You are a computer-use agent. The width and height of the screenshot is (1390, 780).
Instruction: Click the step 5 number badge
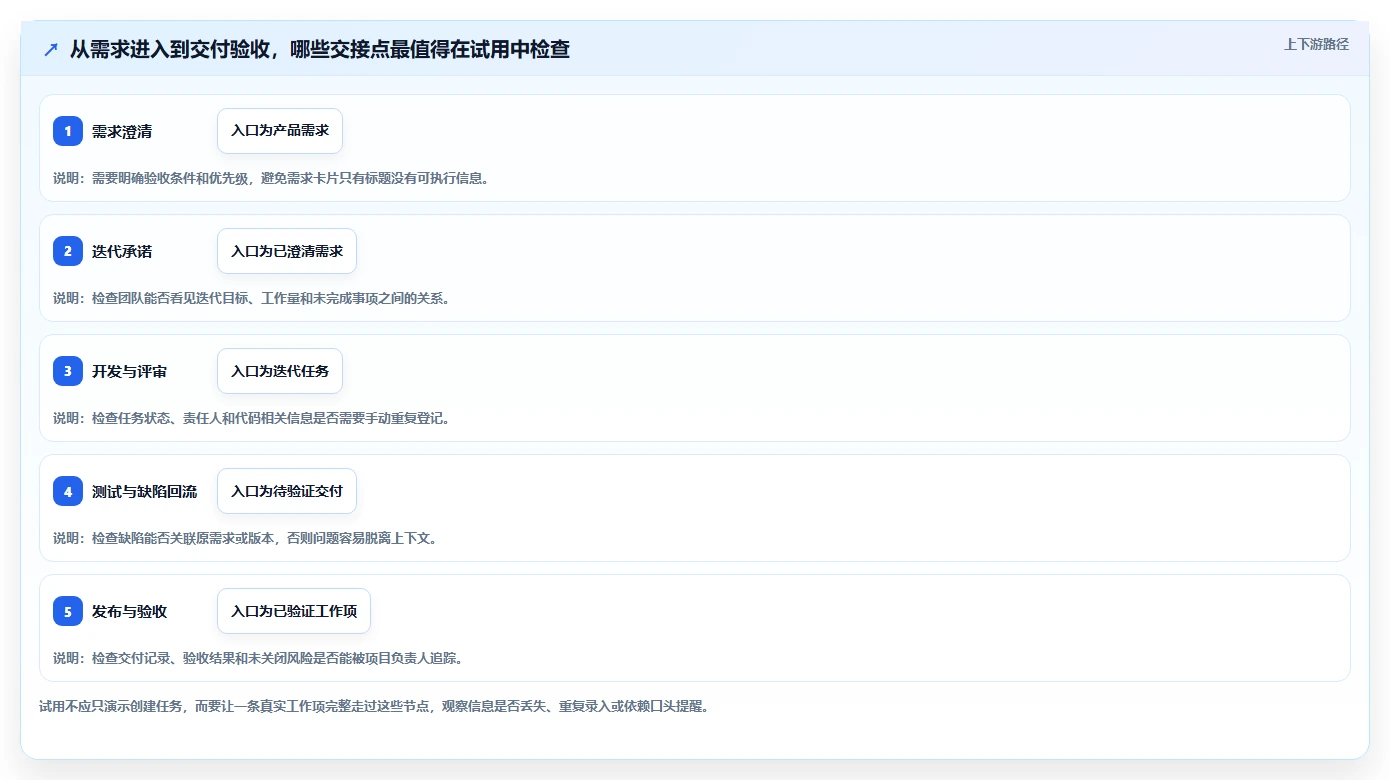(68, 611)
